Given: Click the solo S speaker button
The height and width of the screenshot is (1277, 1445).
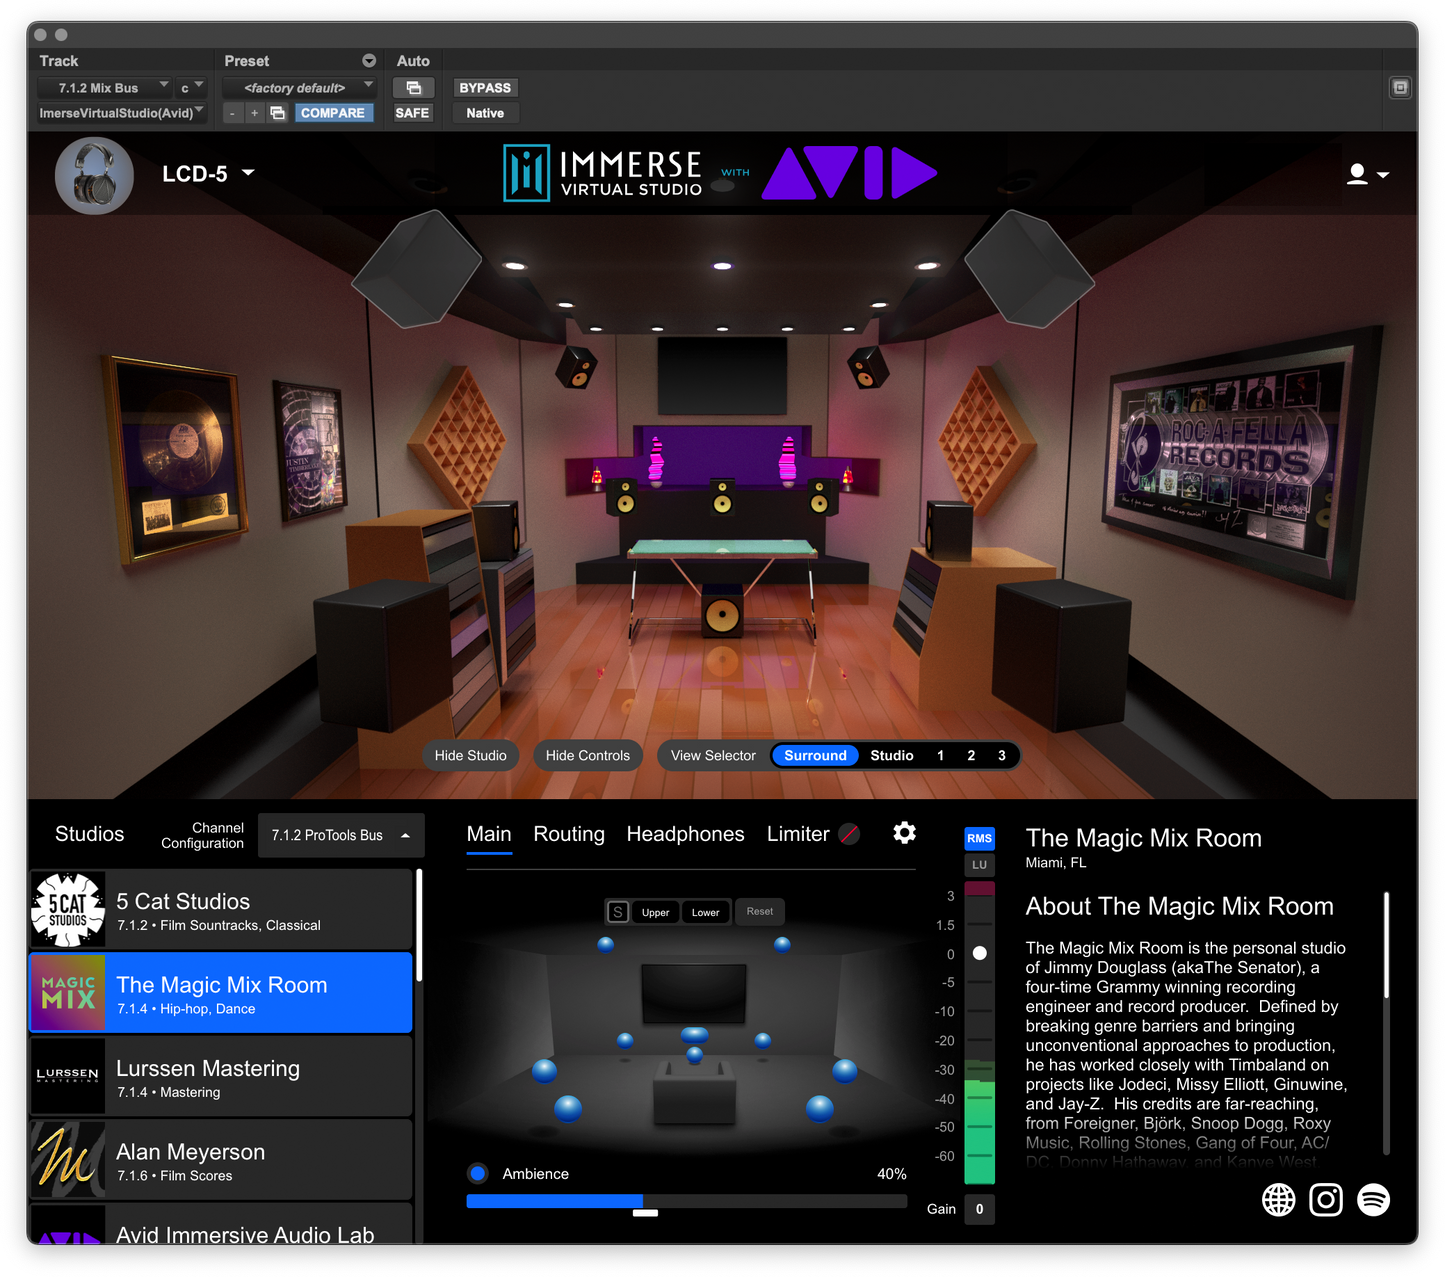Looking at the screenshot, I should (x=618, y=912).
